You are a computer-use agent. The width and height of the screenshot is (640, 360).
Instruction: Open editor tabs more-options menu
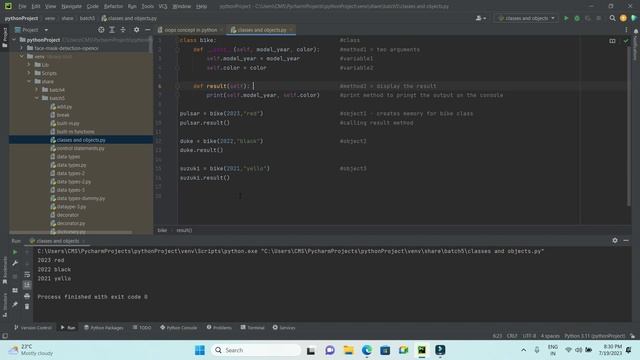click(626, 30)
